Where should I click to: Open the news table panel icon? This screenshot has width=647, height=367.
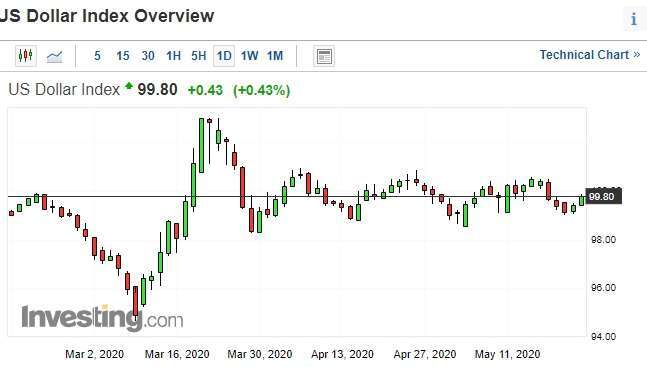click(324, 56)
